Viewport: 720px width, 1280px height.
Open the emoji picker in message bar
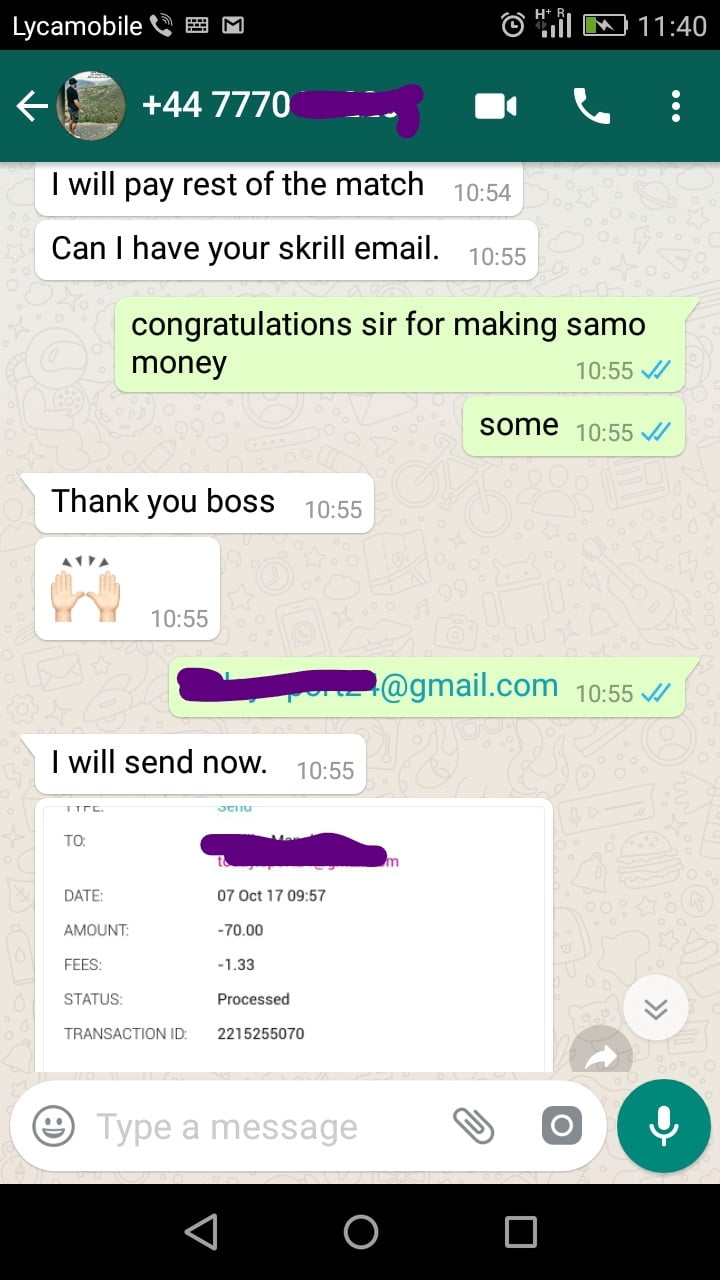coord(54,1127)
